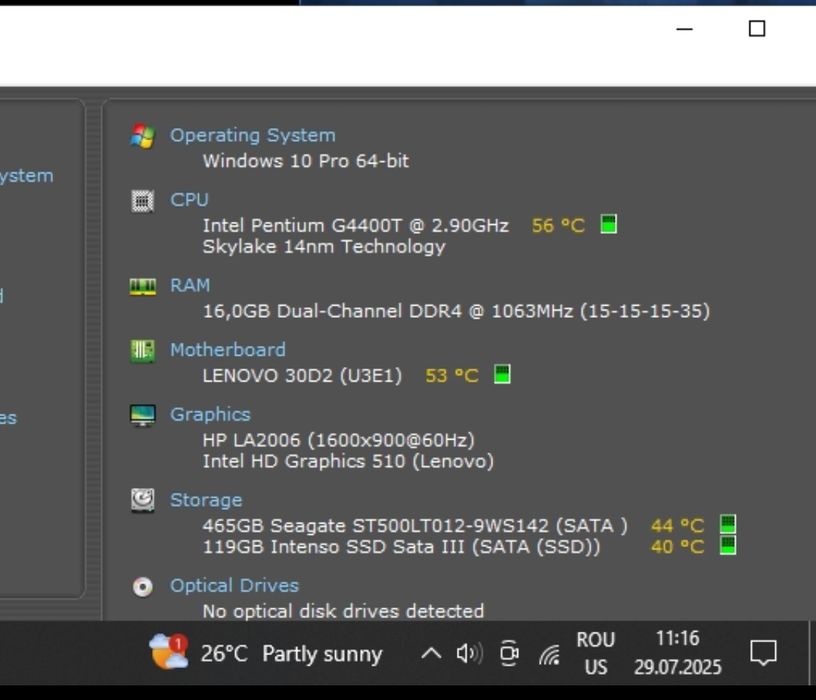This screenshot has height=700, width=816.
Task: Open the Motherboard section link
Action: pyautogui.click(x=228, y=350)
